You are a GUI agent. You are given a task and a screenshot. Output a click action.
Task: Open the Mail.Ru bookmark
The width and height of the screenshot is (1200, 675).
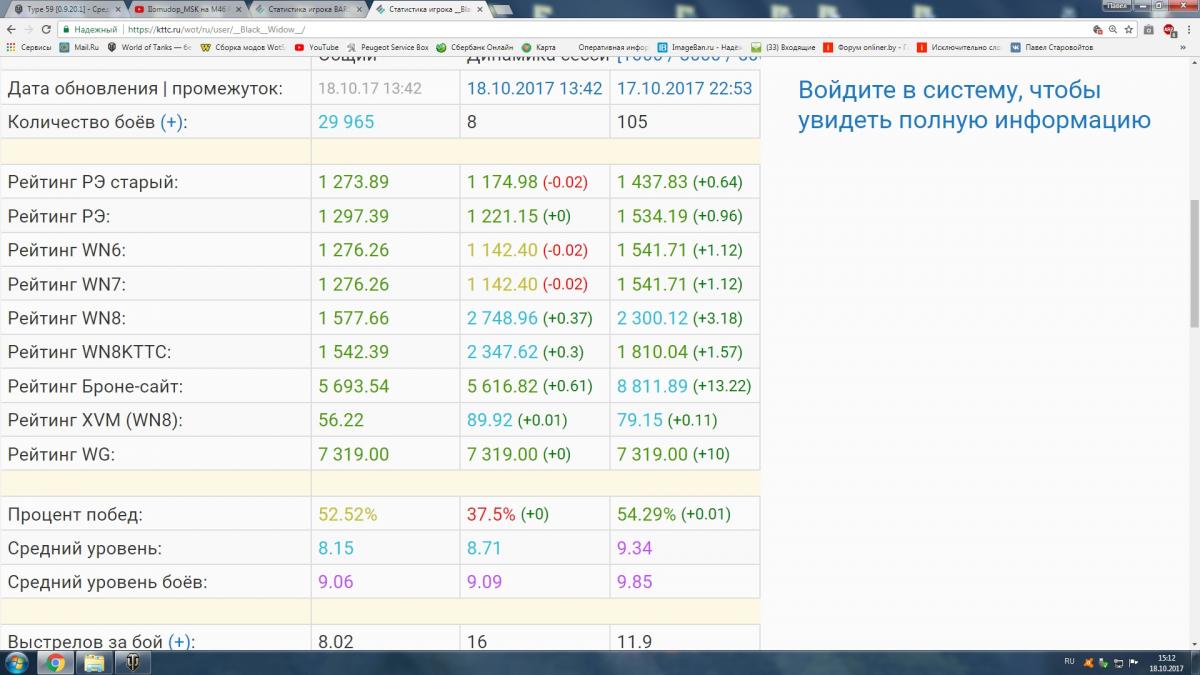78,47
